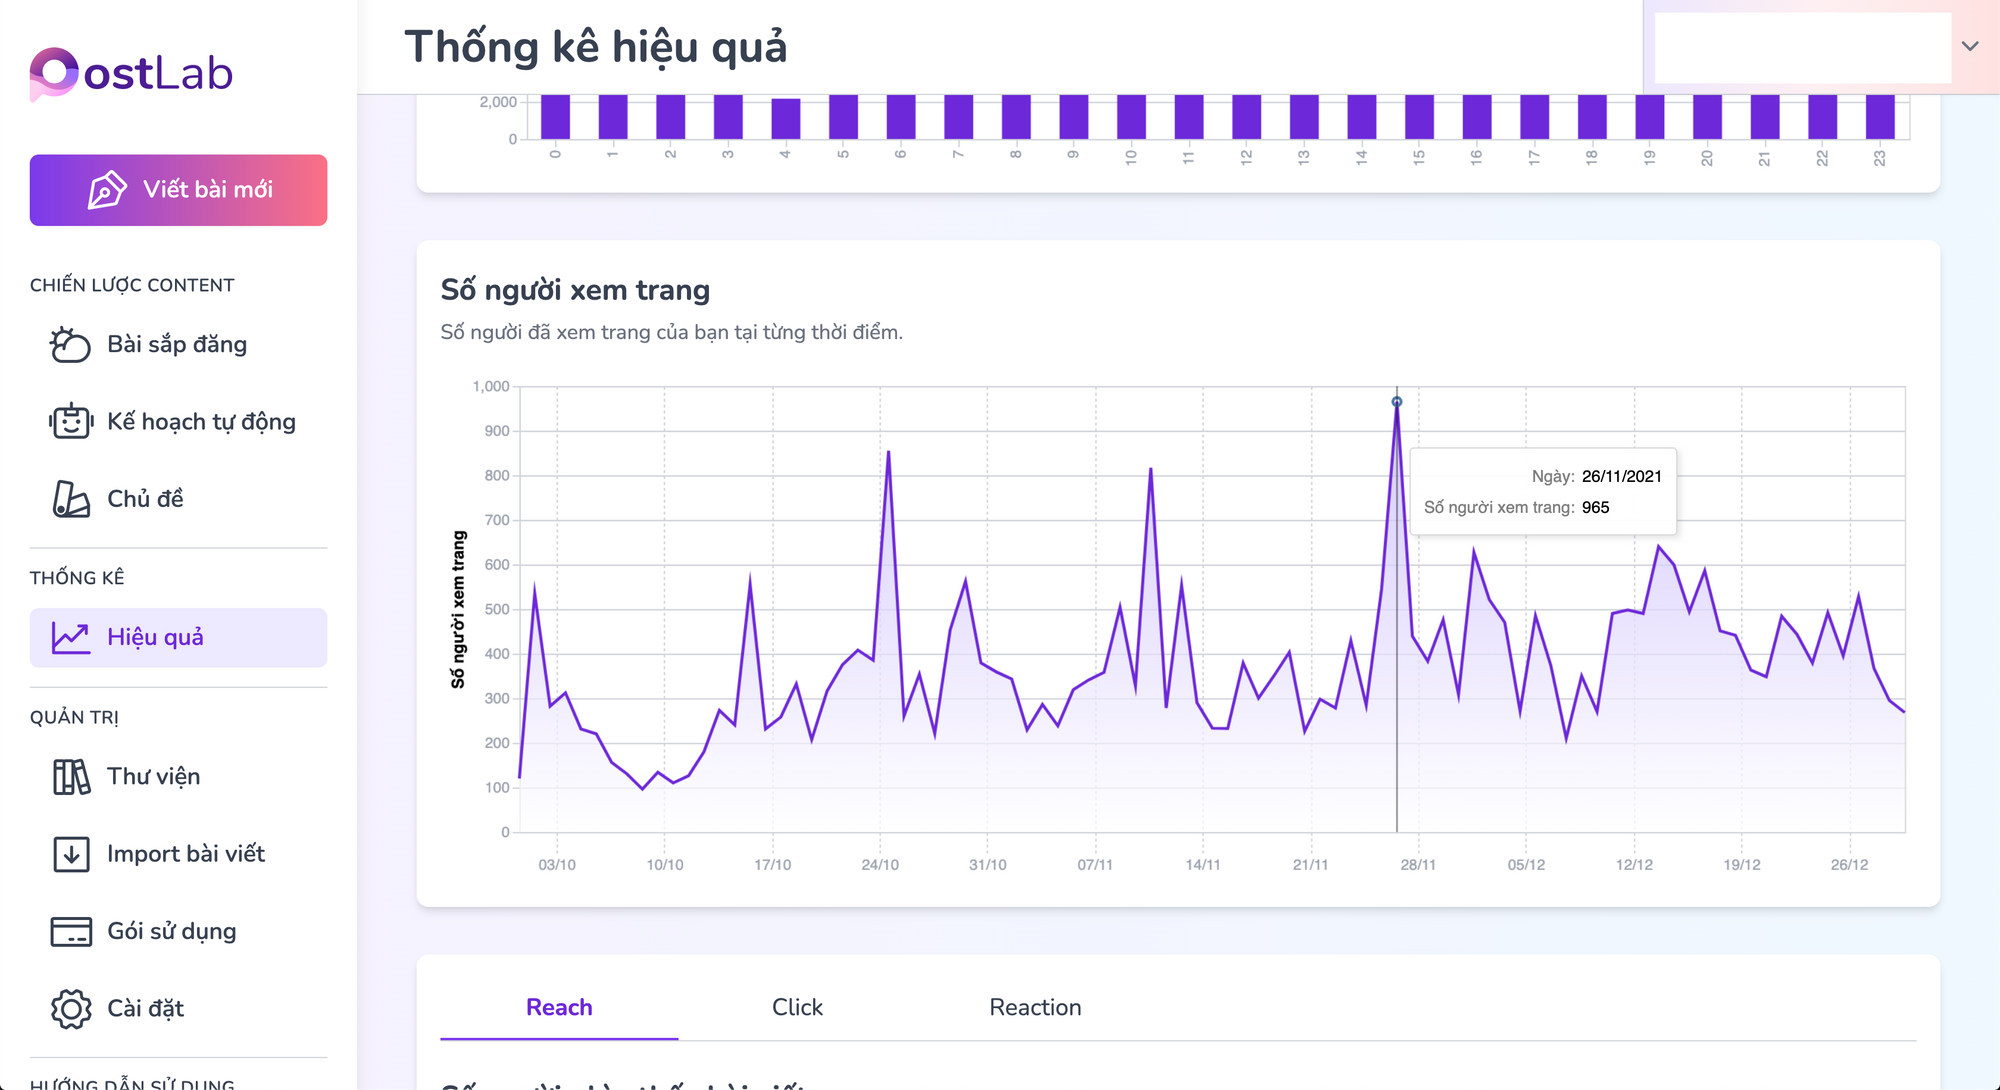Click the PostLab logo
Image resolution: width=2000 pixels, height=1090 pixels.
tap(131, 73)
